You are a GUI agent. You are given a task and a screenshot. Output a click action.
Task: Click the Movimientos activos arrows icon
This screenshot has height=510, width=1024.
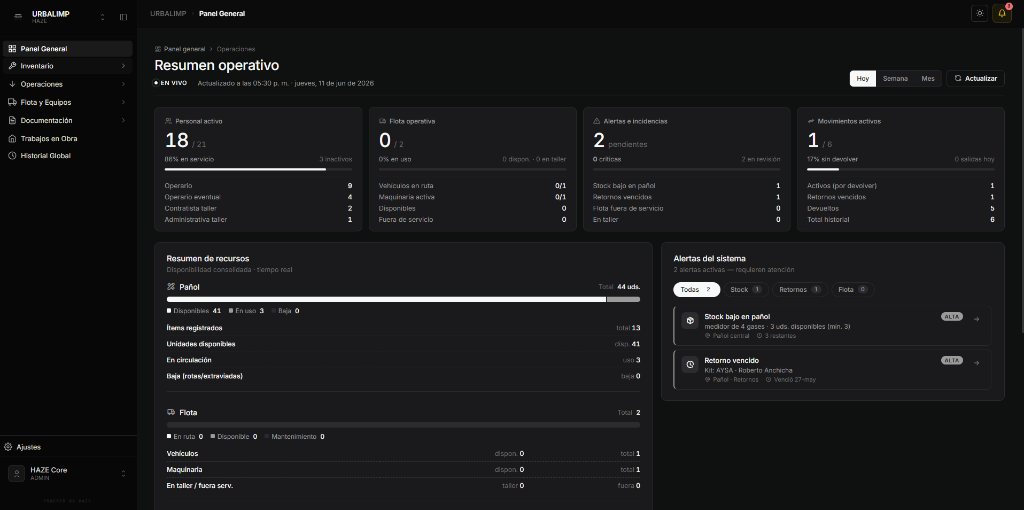tap(811, 121)
